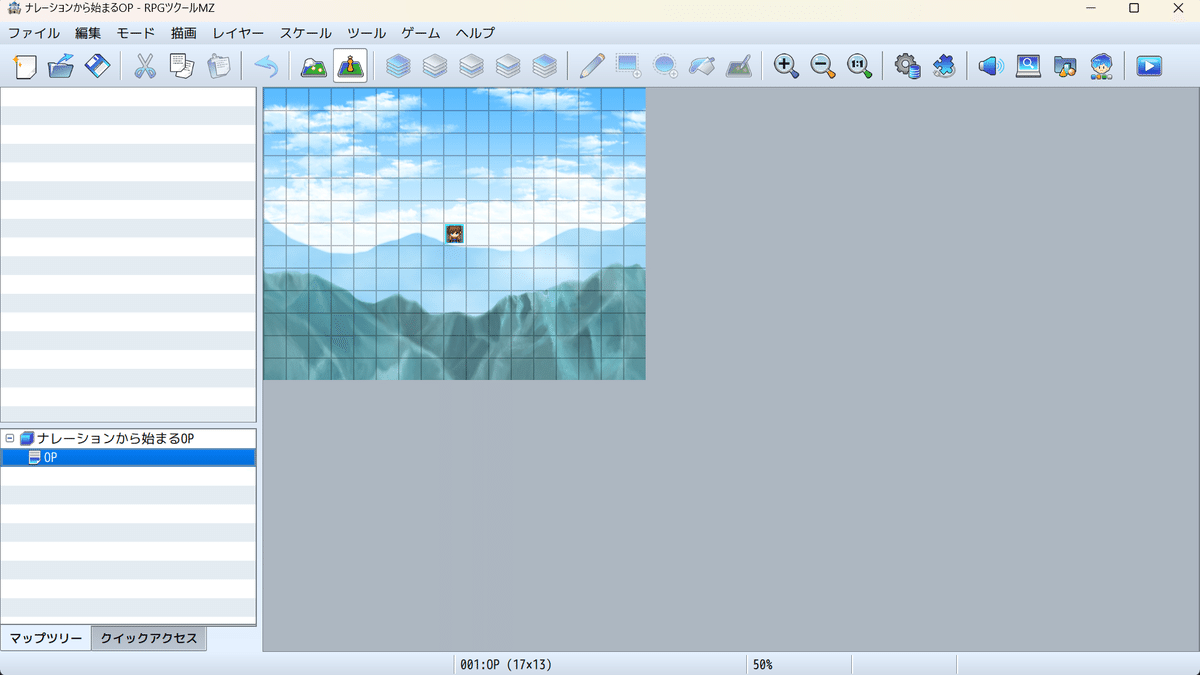
Task: Open the ヘルプ menu
Action: pyautogui.click(x=475, y=33)
